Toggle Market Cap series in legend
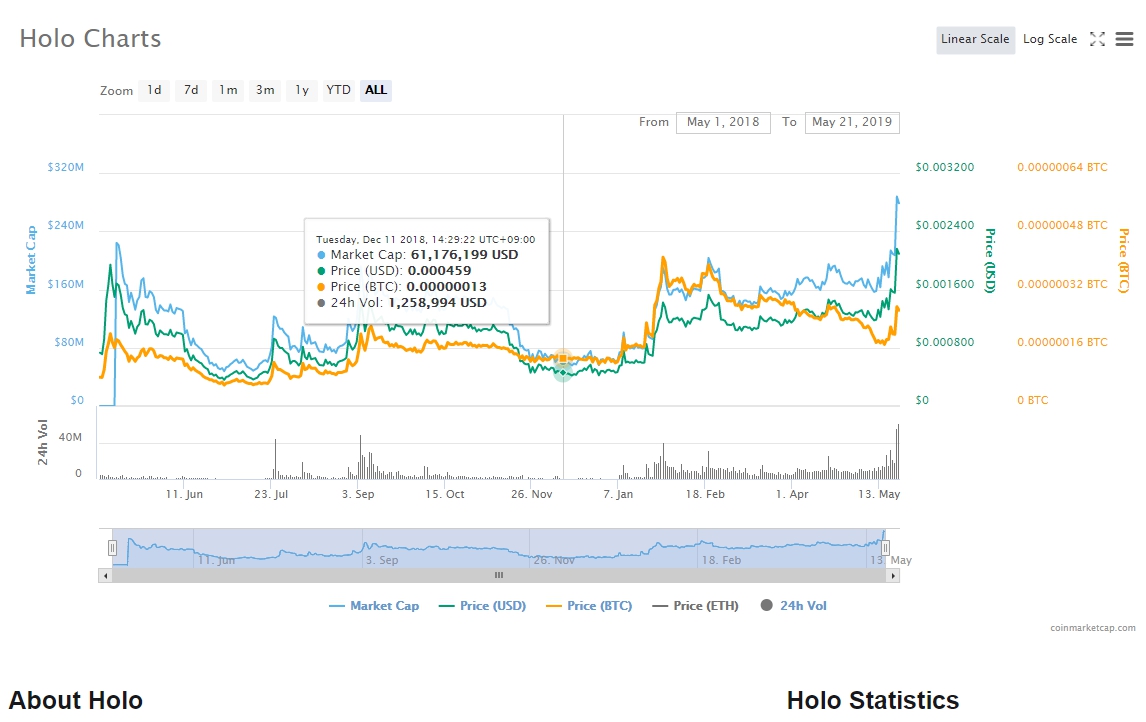Screen dimensions: 1146x722 coord(374,606)
